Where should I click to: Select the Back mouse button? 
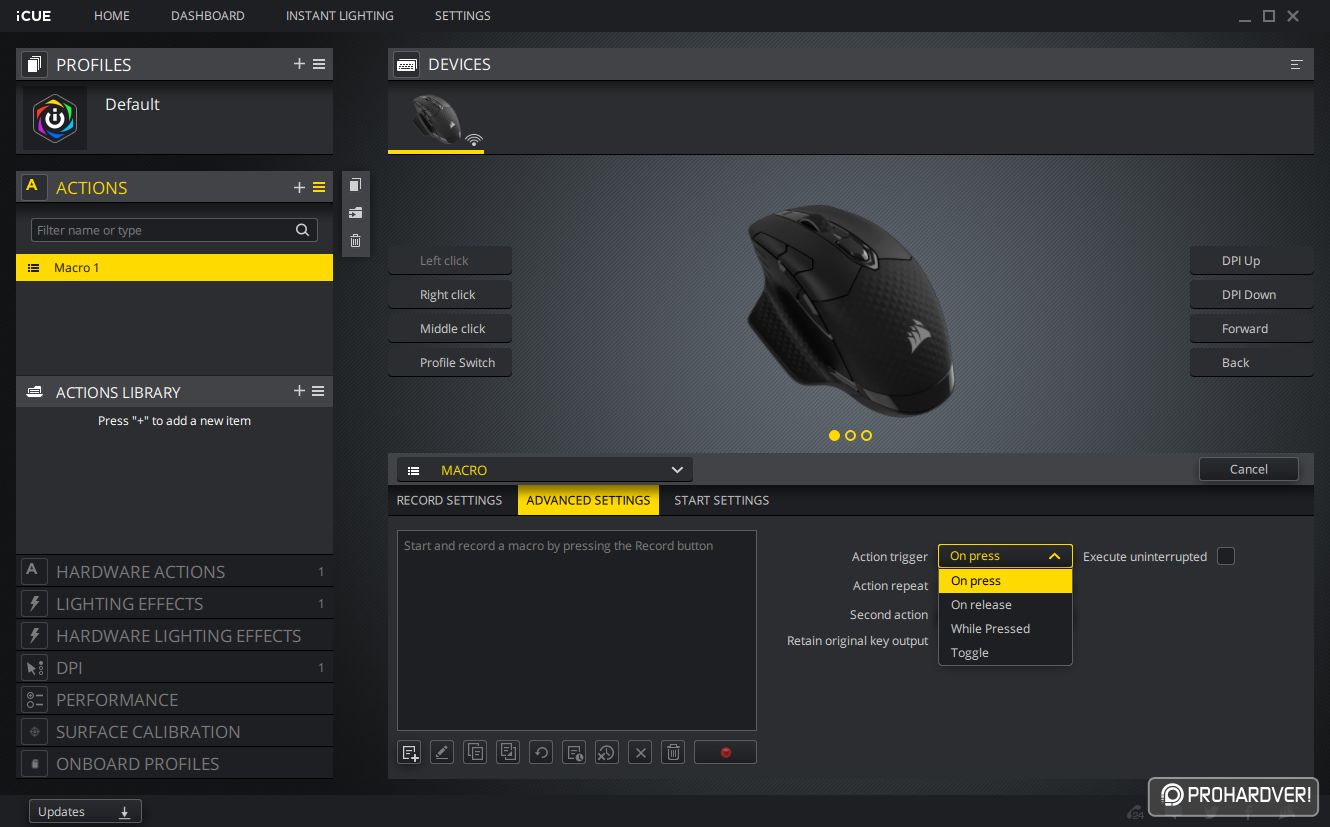(x=1251, y=363)
